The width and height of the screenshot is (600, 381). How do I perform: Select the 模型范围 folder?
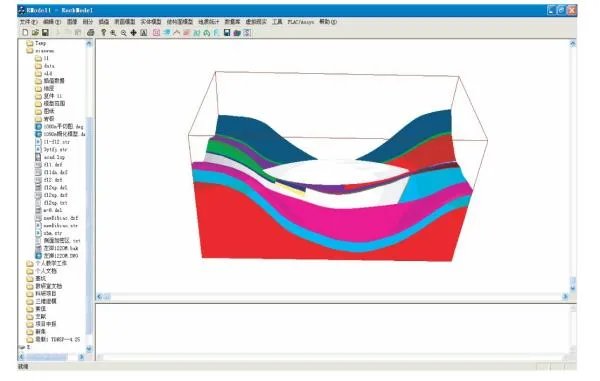(x=50, y=104)
